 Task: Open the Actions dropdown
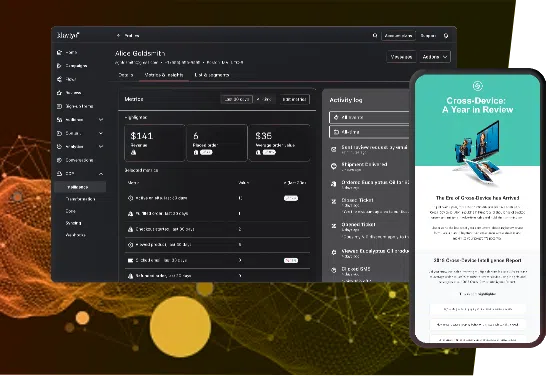(435, 57)
